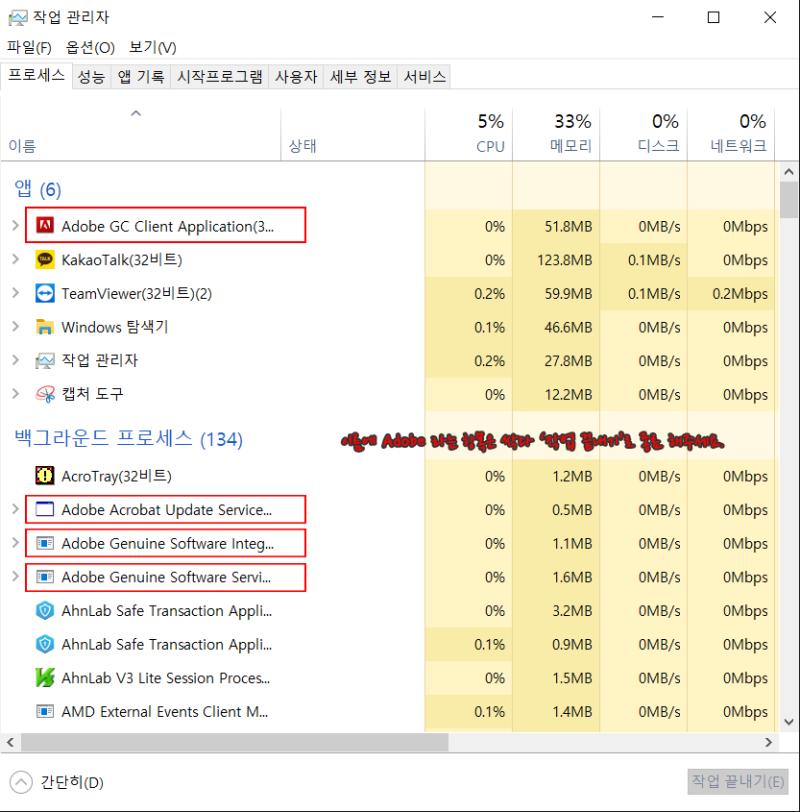The height and width of the screenshot is (812, 800).
Task: Expand the KakaoTalk(32비트) row
Action: click(16, 259)
